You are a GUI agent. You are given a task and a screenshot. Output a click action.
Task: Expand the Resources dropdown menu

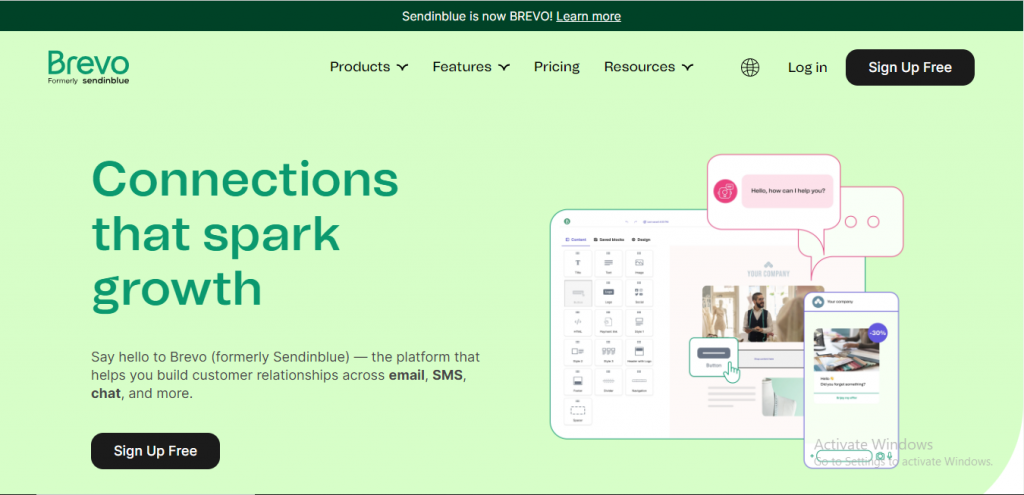[648, 67]
